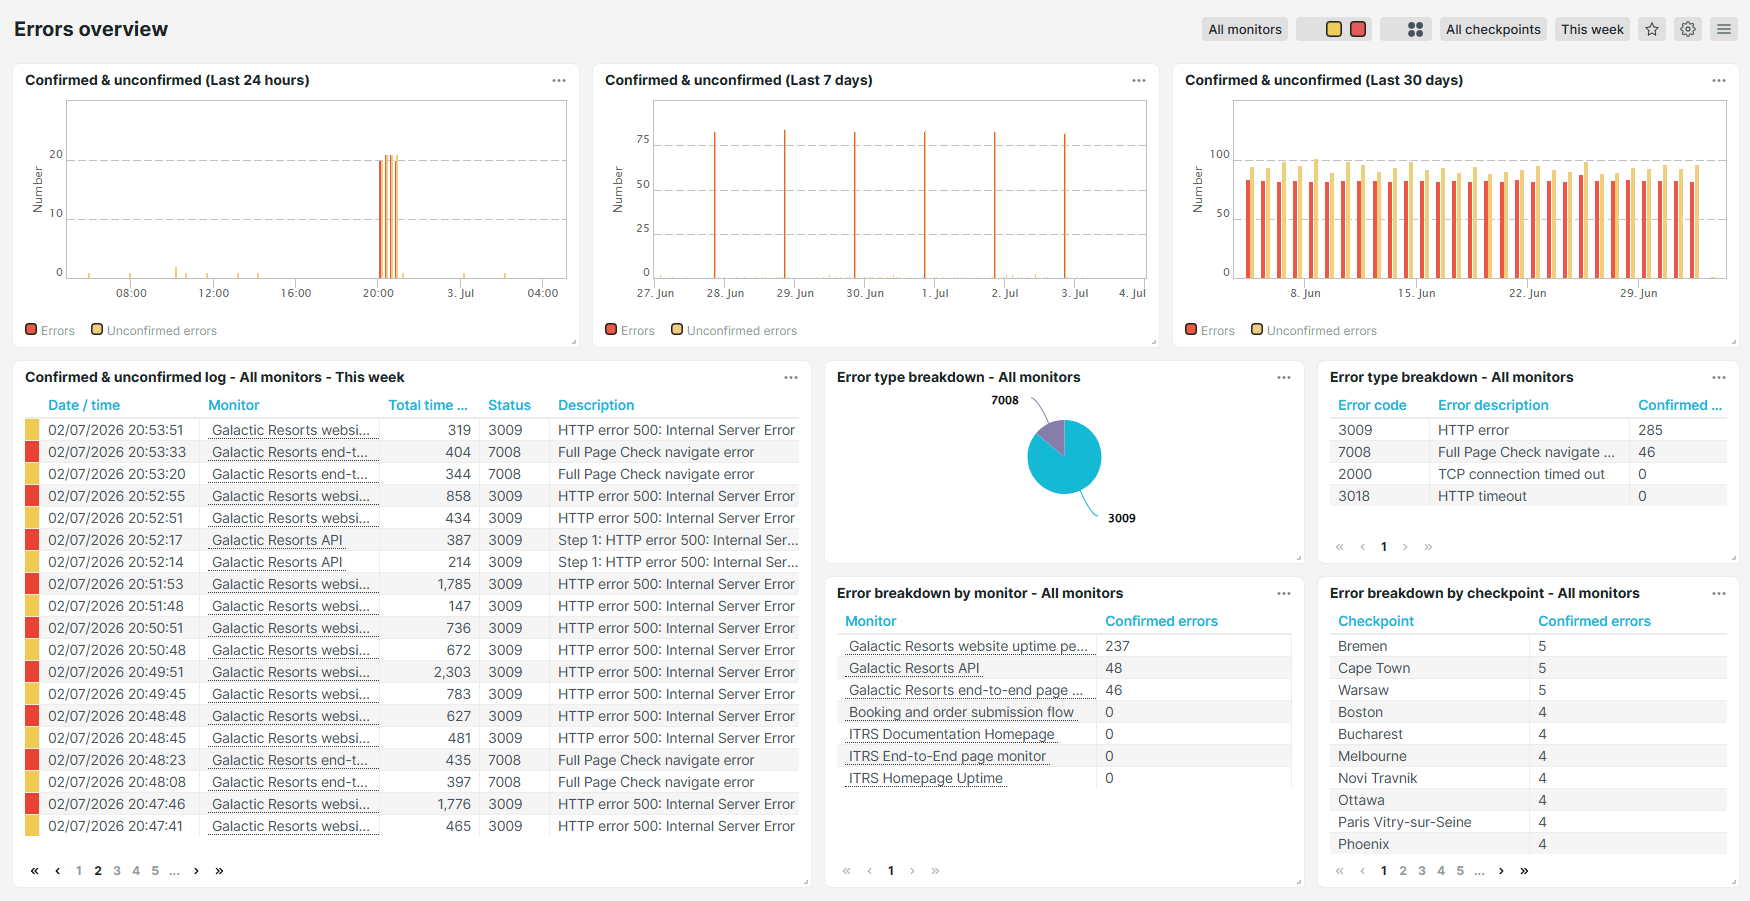1750x901 pixels.
Task: Open the hamburger menu icon
Action: (1724, 29)
